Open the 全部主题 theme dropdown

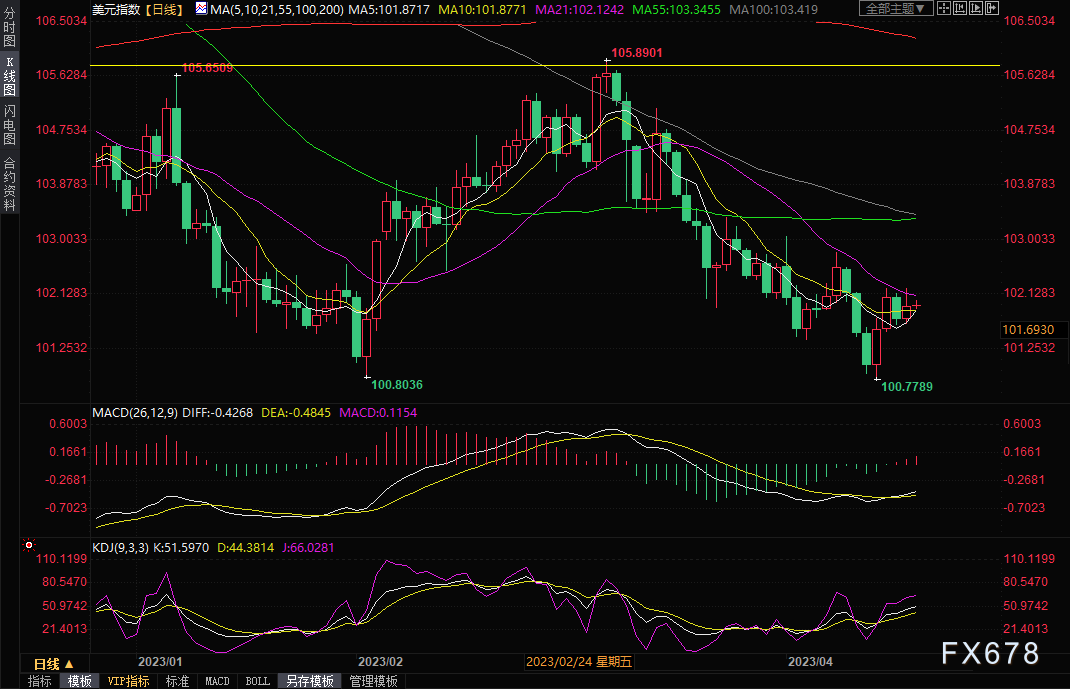[896, 9]
